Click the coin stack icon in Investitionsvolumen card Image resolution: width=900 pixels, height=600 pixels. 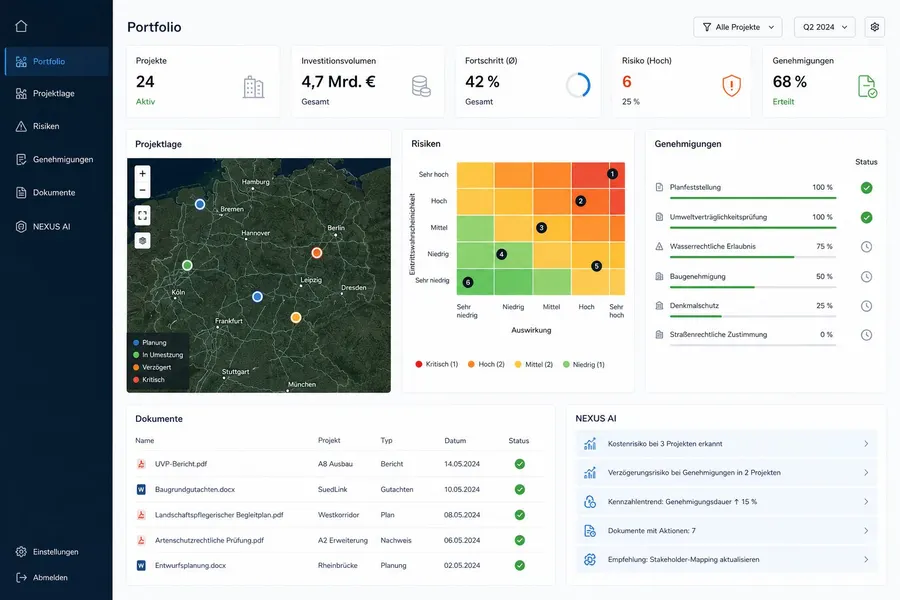[421, 86]
